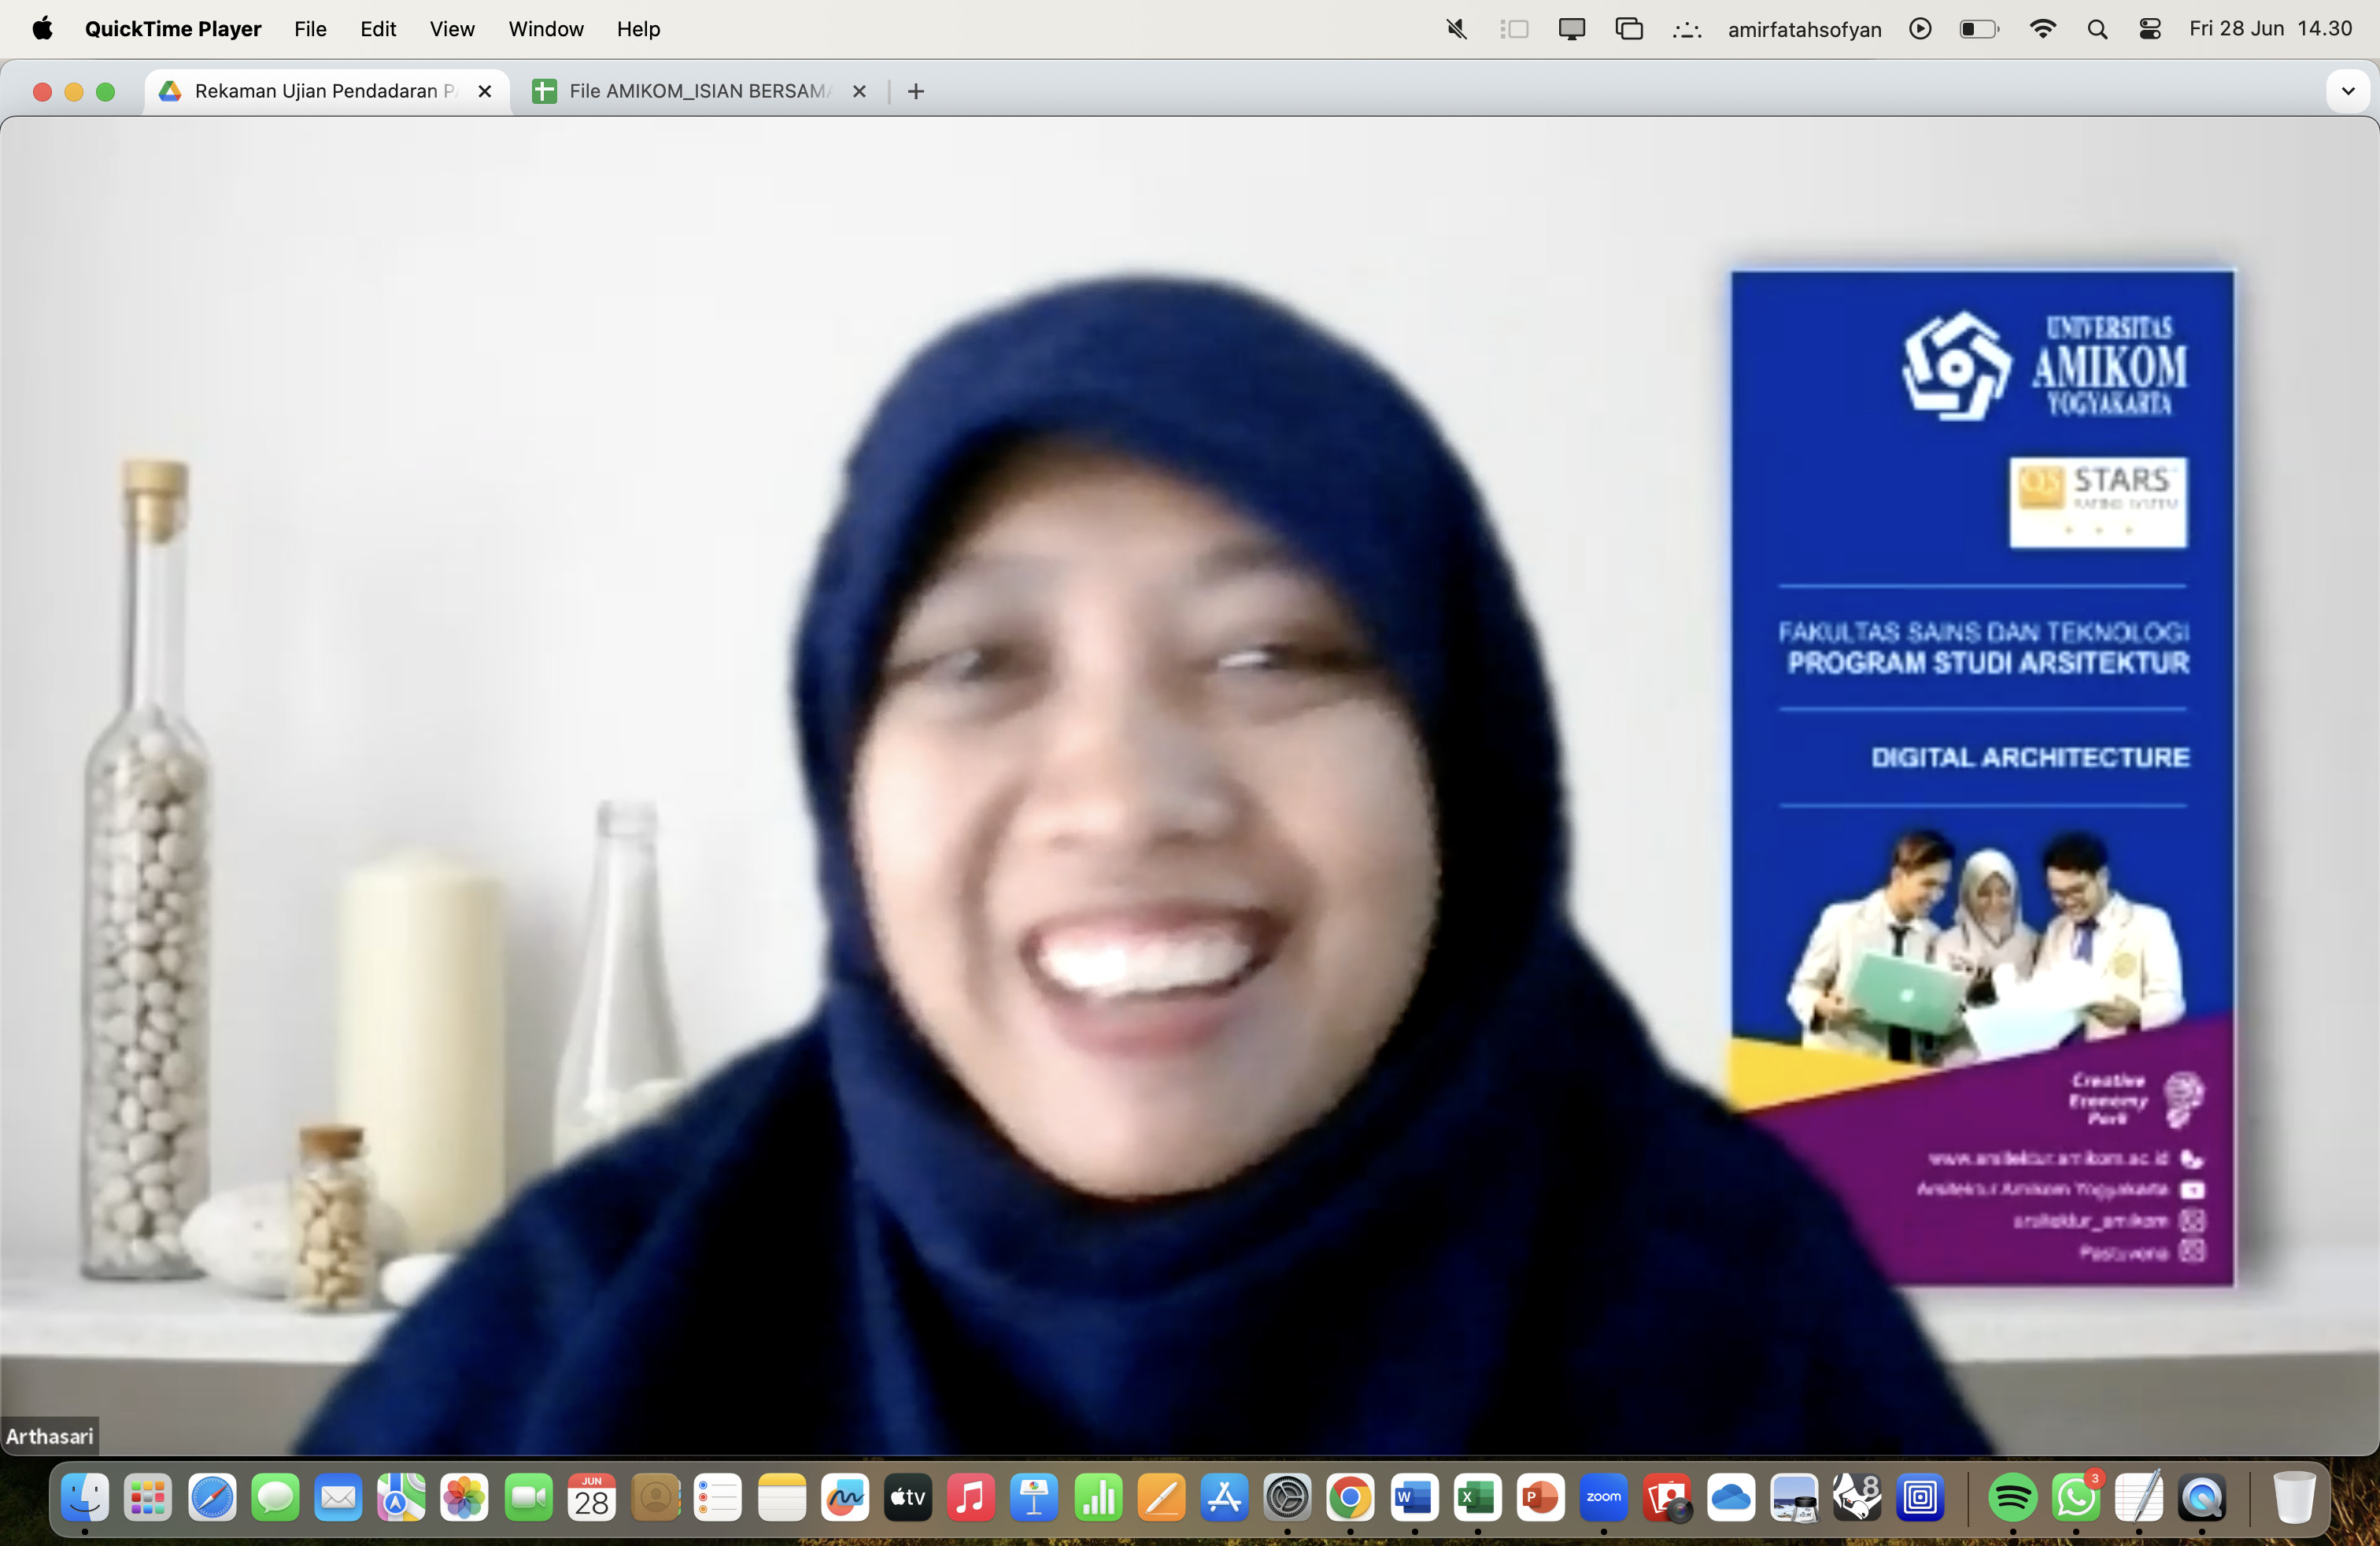Viewport: 2380px width, 1546px height.
Task: Open System Settings from the dock
Action: pos(1287,1497)
